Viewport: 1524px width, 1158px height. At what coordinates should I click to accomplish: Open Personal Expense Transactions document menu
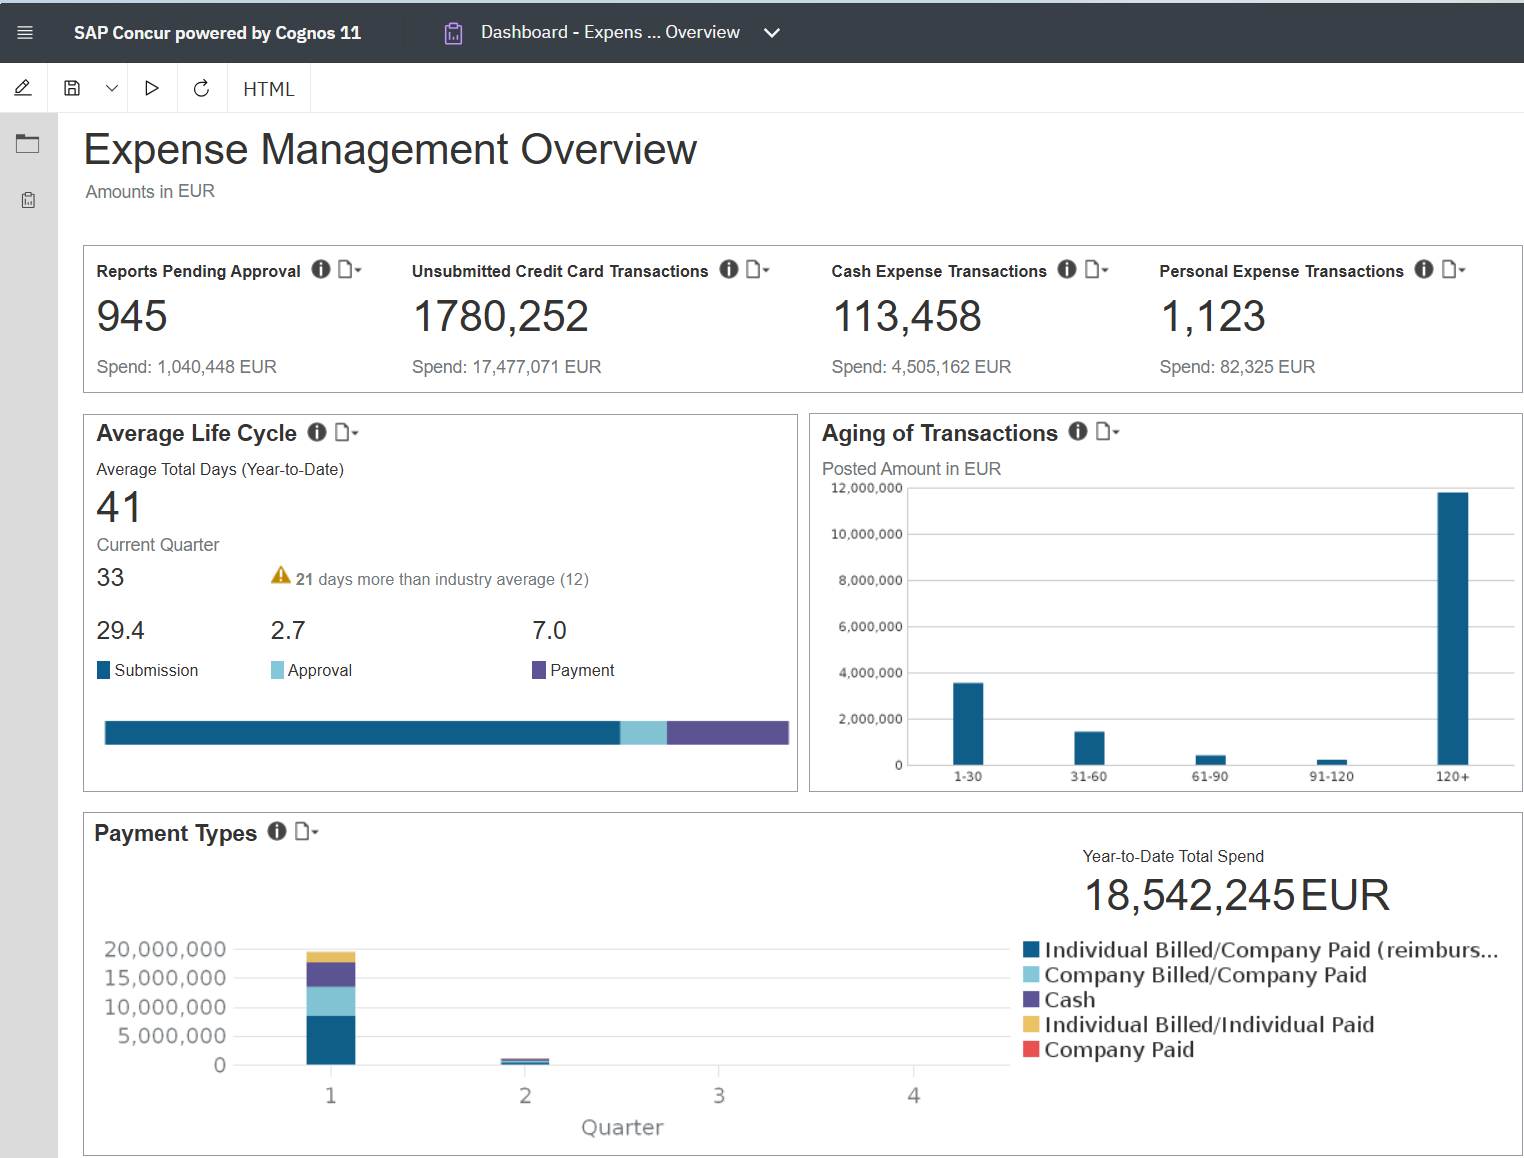pyautogui.click(x=1453, y=270)
